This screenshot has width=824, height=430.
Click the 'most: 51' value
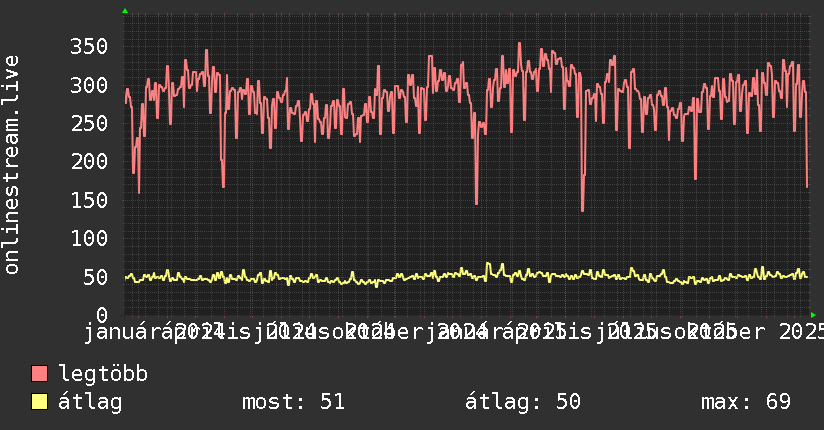click(x=293, y=402)
